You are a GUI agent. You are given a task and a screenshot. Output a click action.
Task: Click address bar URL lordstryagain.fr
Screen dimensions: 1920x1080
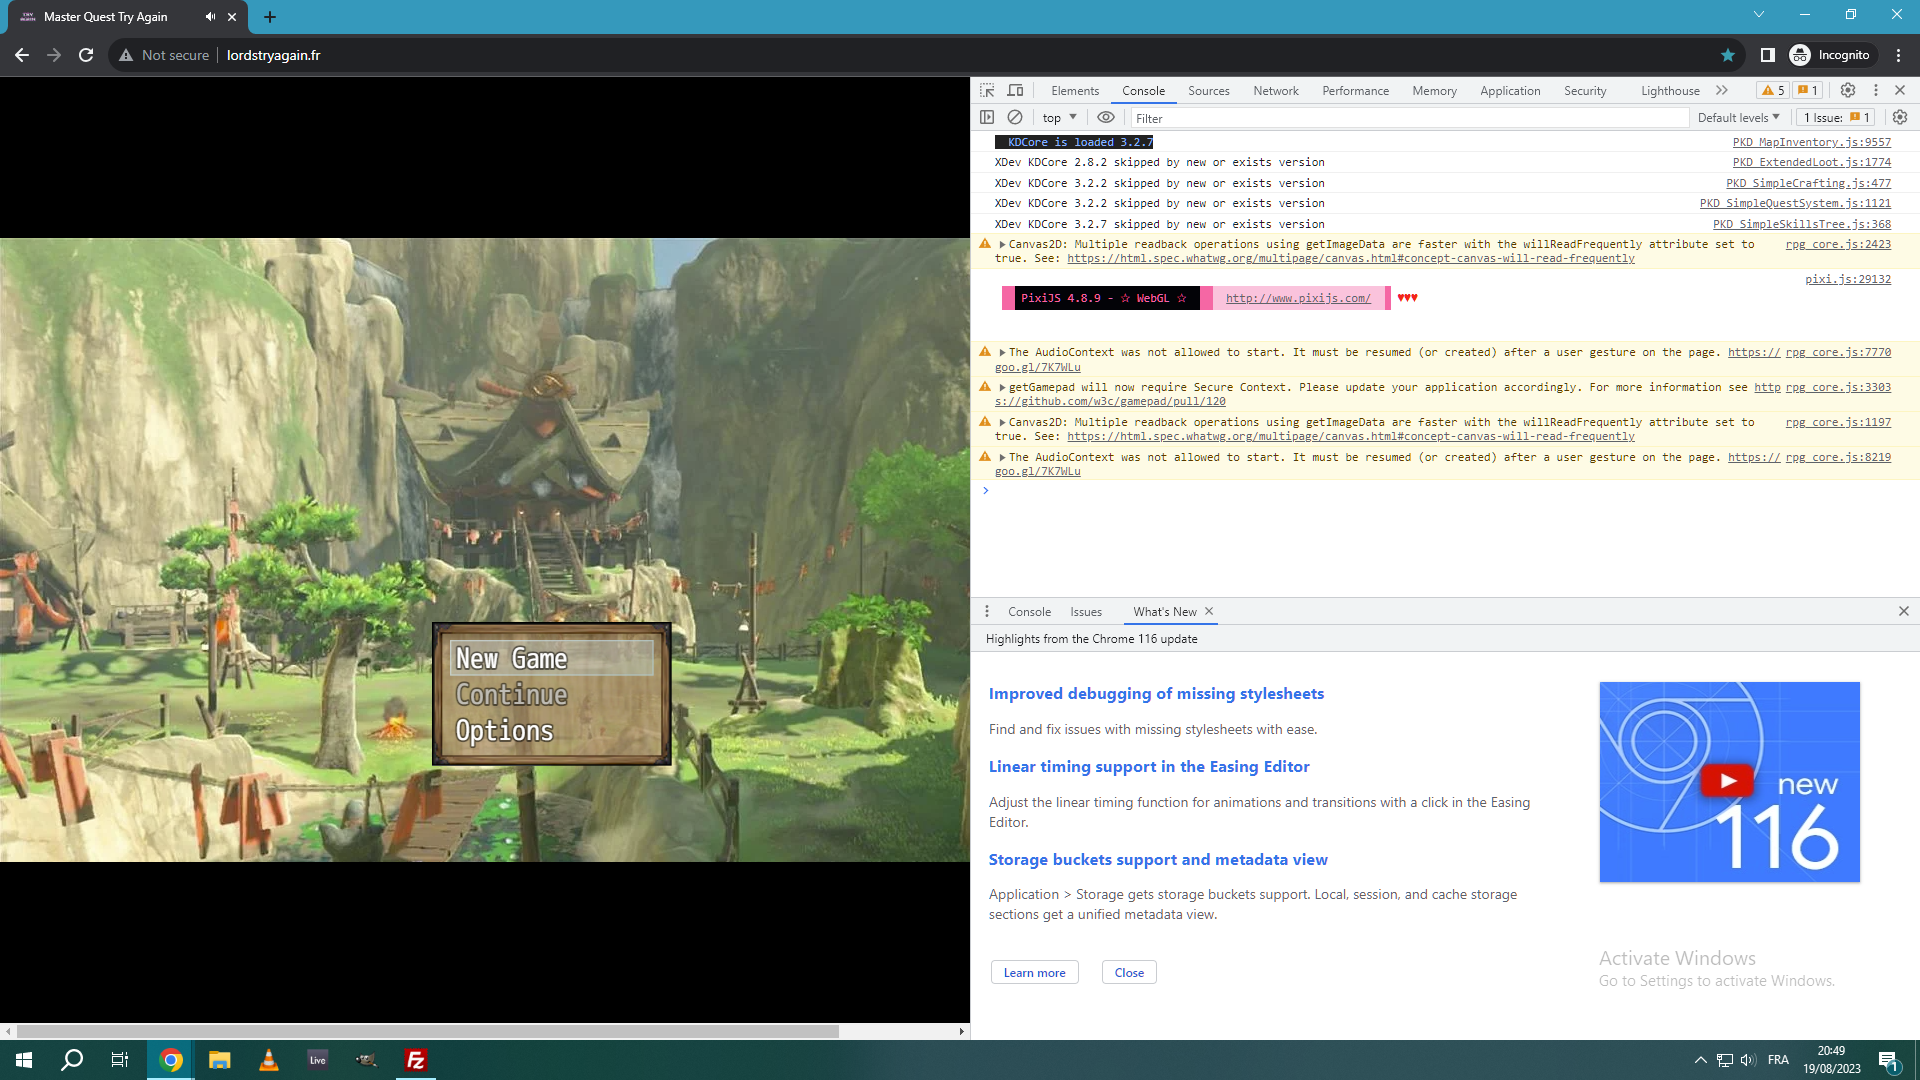274,55
